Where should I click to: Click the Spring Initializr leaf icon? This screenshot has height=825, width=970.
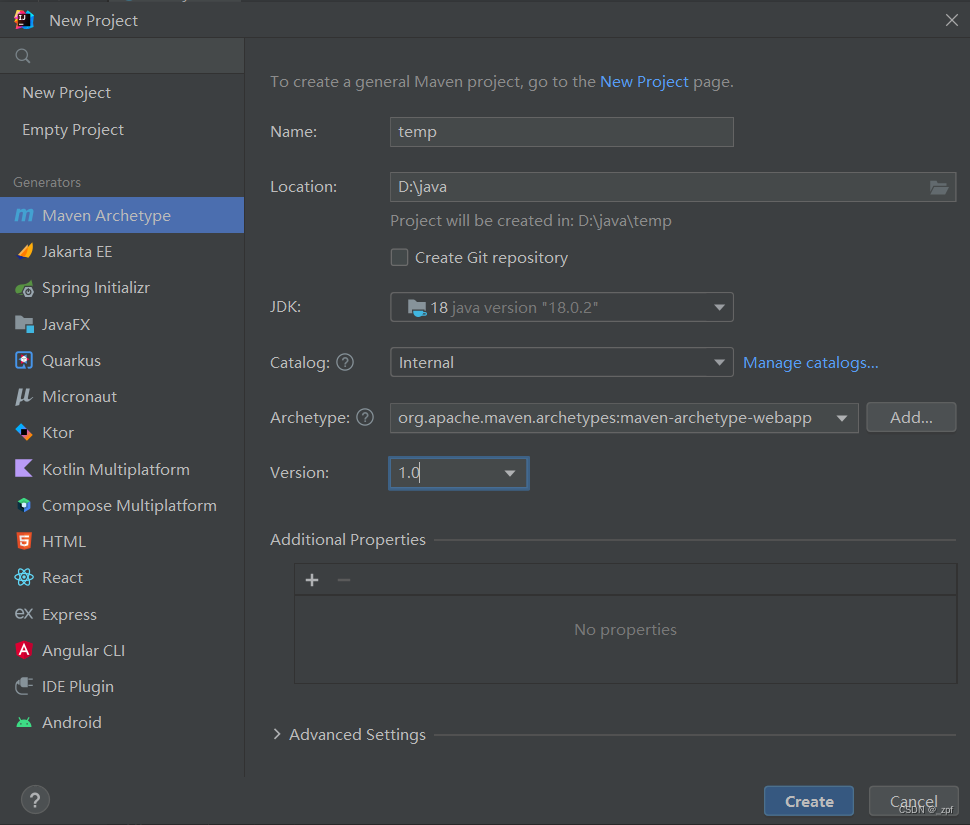pos(25,288)
